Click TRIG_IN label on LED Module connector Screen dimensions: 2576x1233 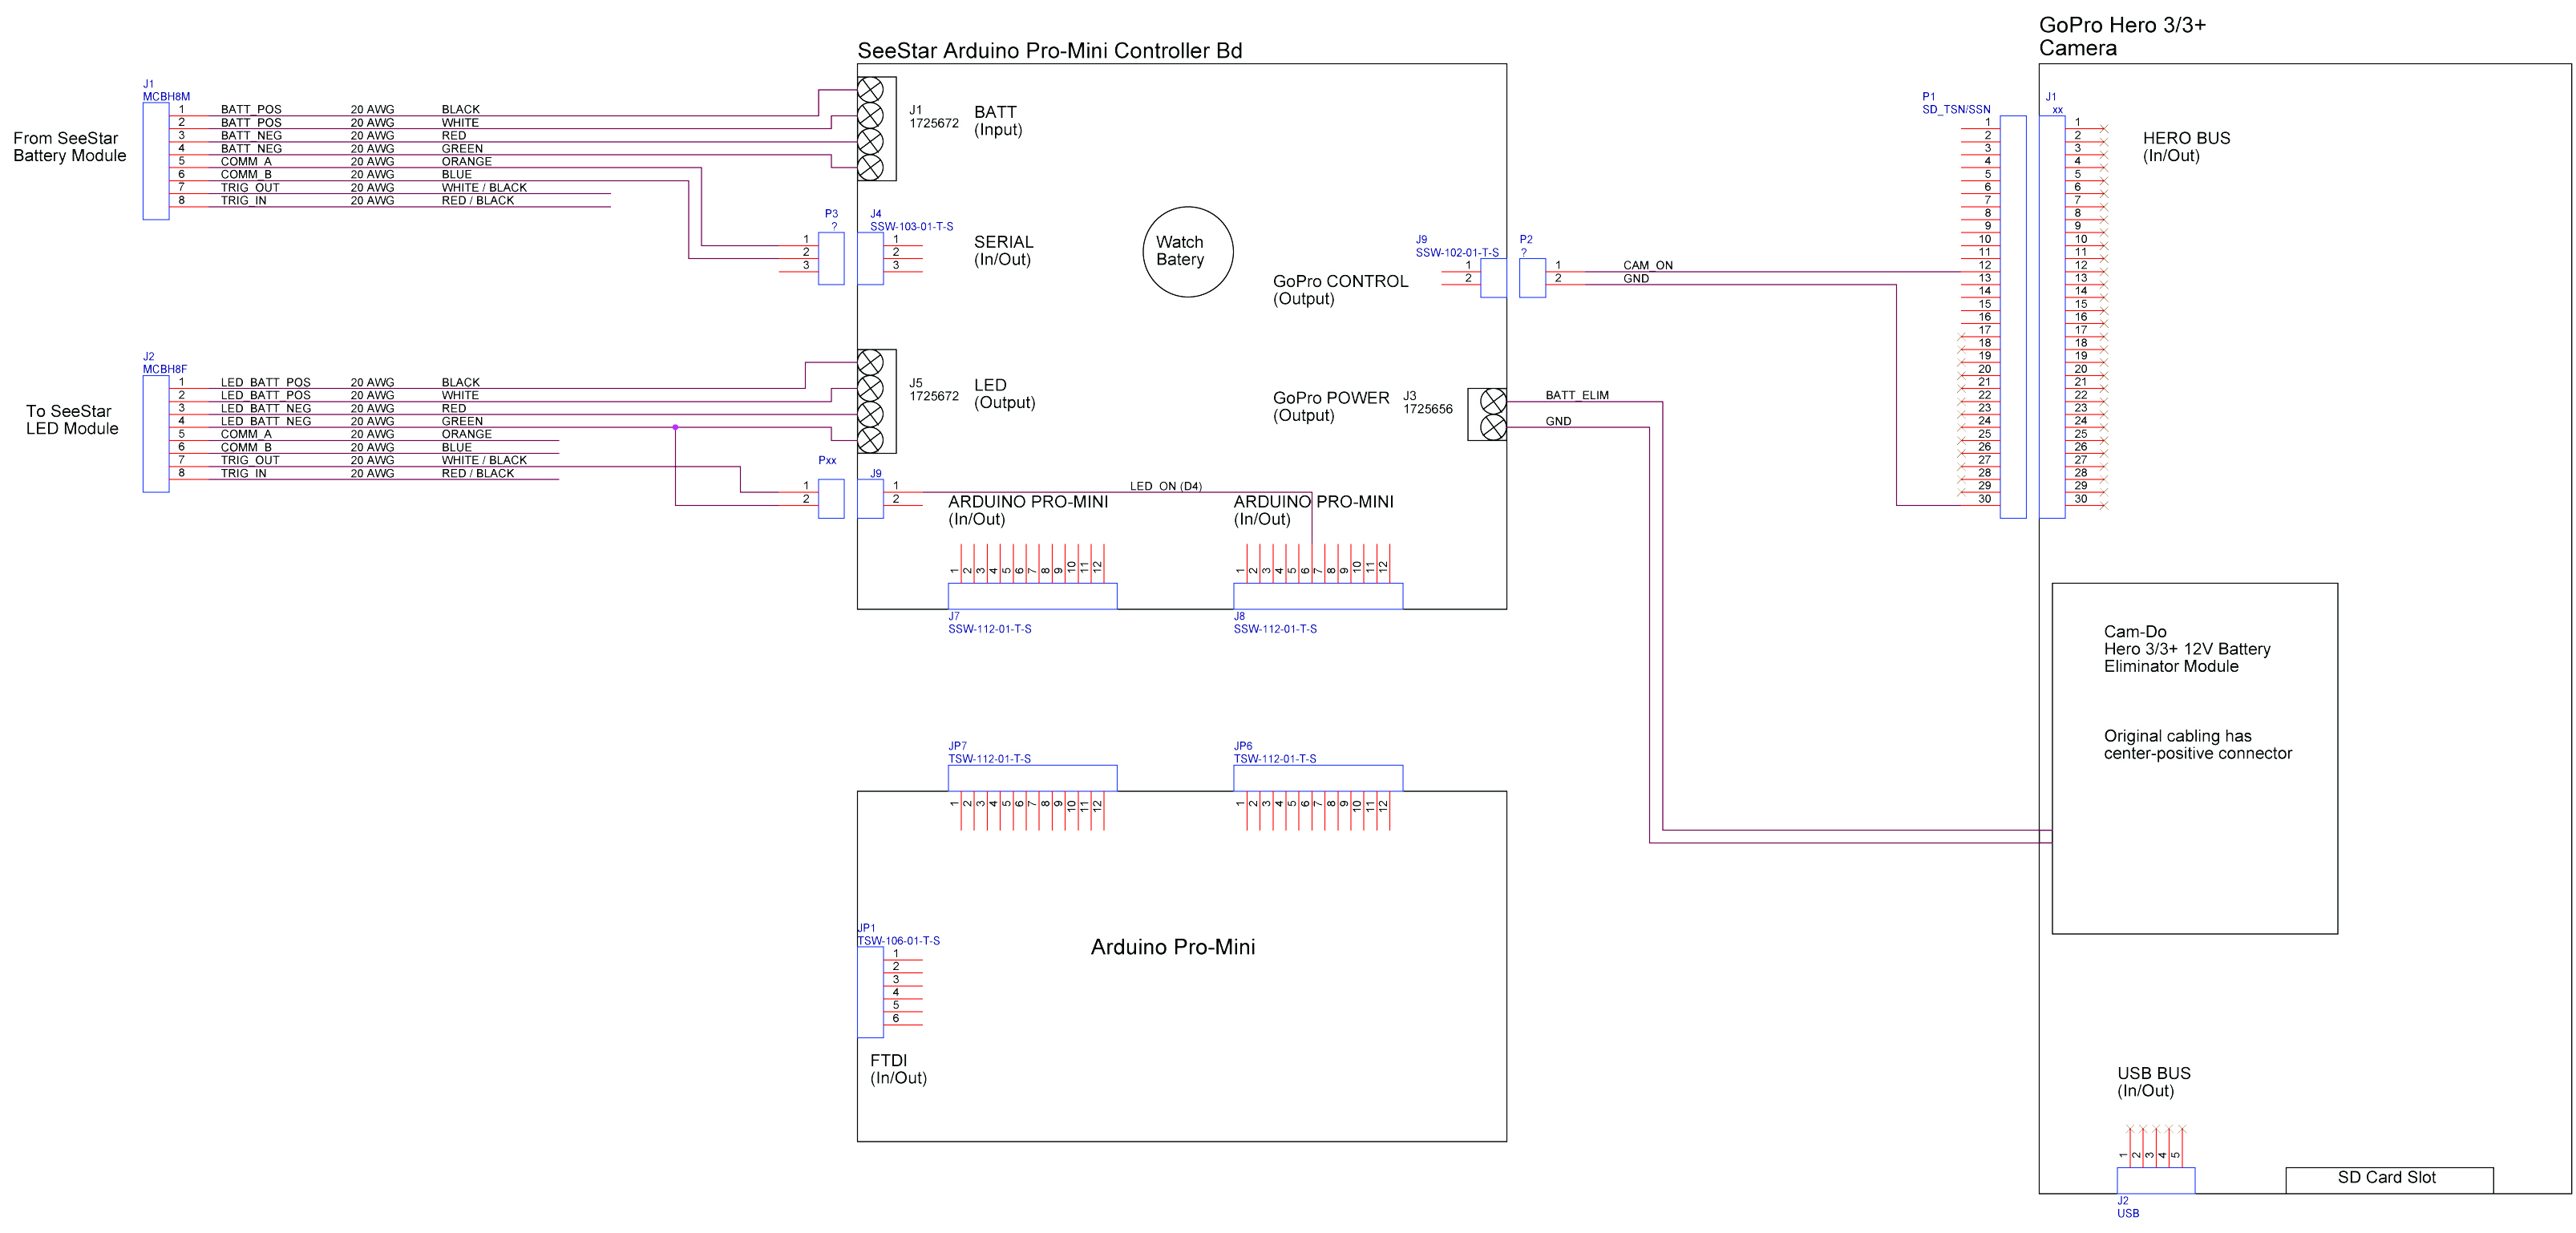tap(243, 474)
